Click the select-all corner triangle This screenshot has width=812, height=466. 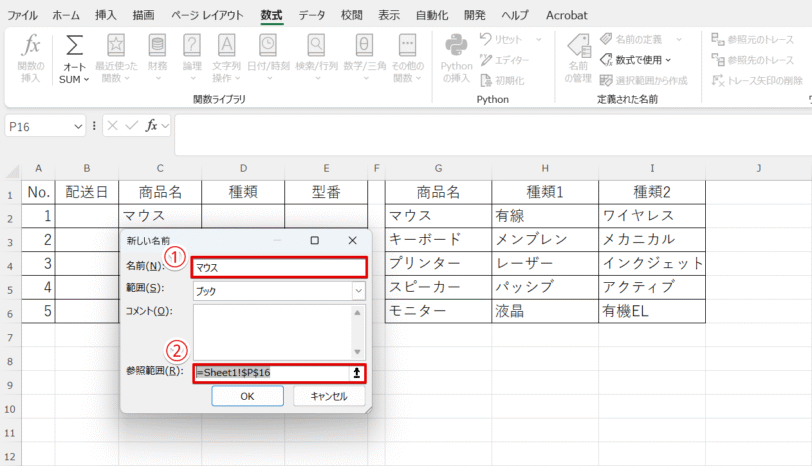tap(12, 170)
